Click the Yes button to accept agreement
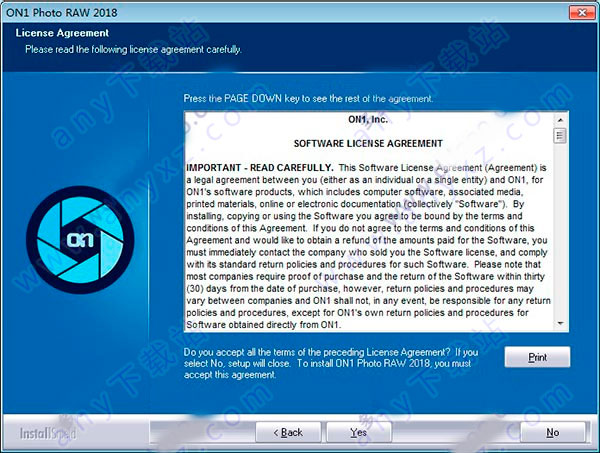600x453 pixels. [359, 432]
